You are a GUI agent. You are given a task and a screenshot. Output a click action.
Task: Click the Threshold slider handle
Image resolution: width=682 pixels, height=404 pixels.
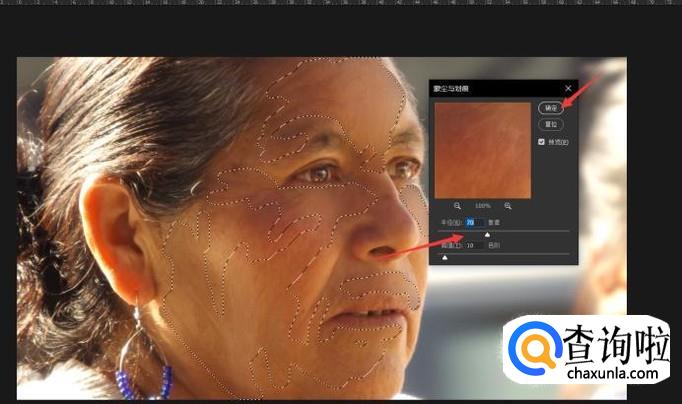pyautogui.click(x=445, y=257)
